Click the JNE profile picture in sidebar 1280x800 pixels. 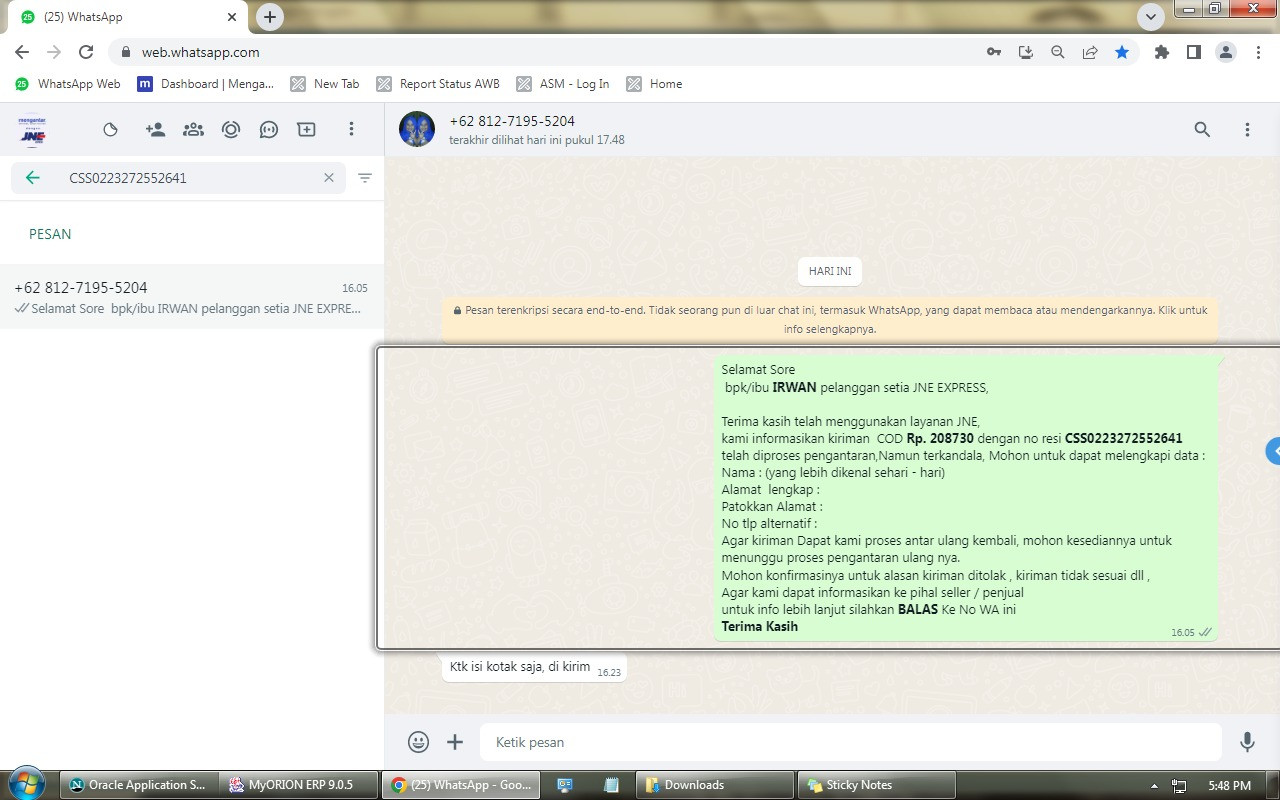coord(33,129)
